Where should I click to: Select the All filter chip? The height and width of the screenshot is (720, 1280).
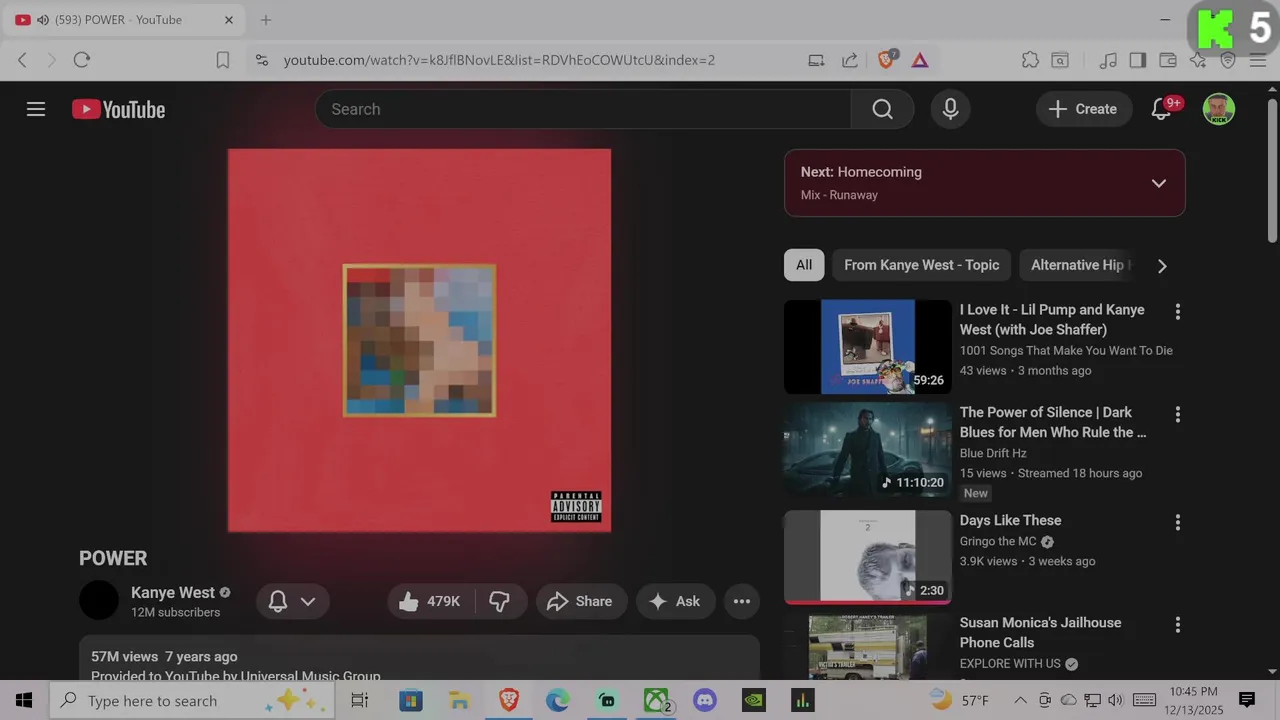click(x=804, y=265)
